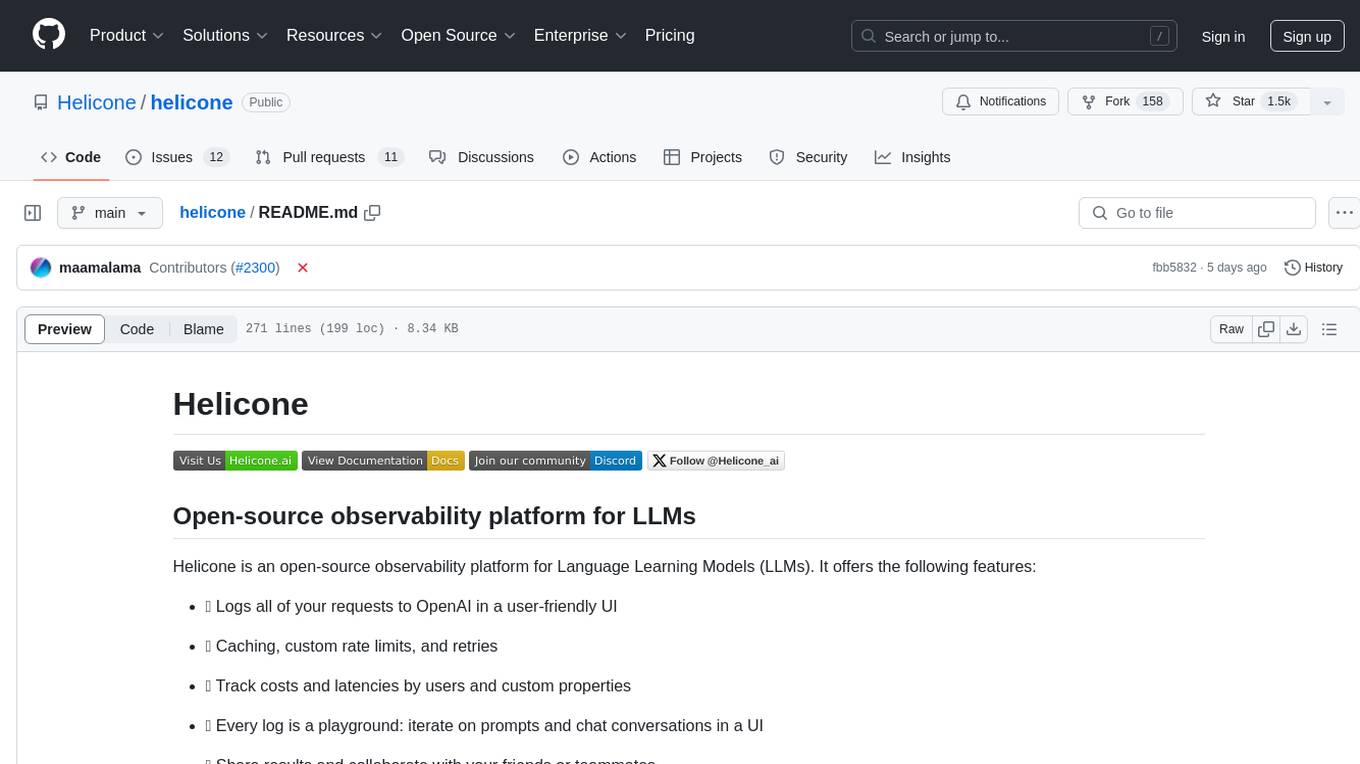Click the View Documentation Docs badge

click(382, 461)
